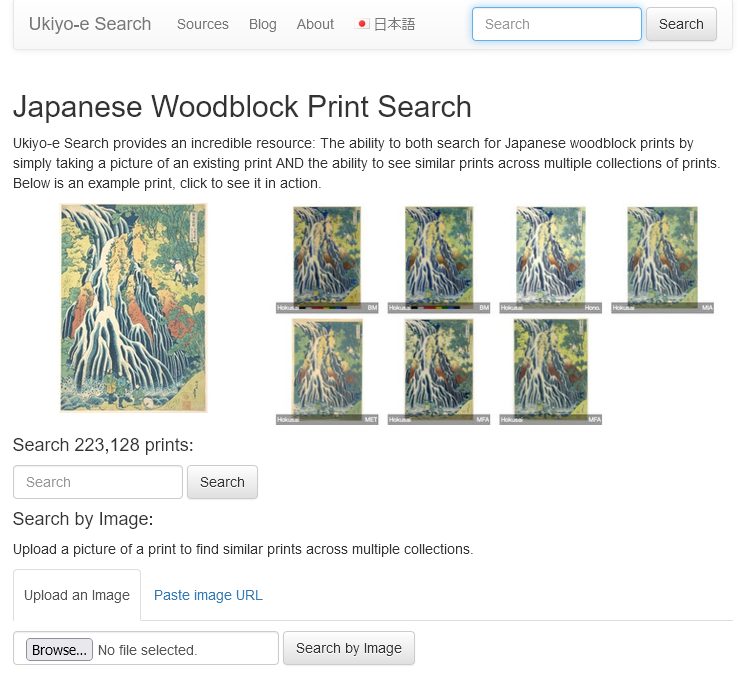Click Search button below 223,128 prints

coord(222,482)
